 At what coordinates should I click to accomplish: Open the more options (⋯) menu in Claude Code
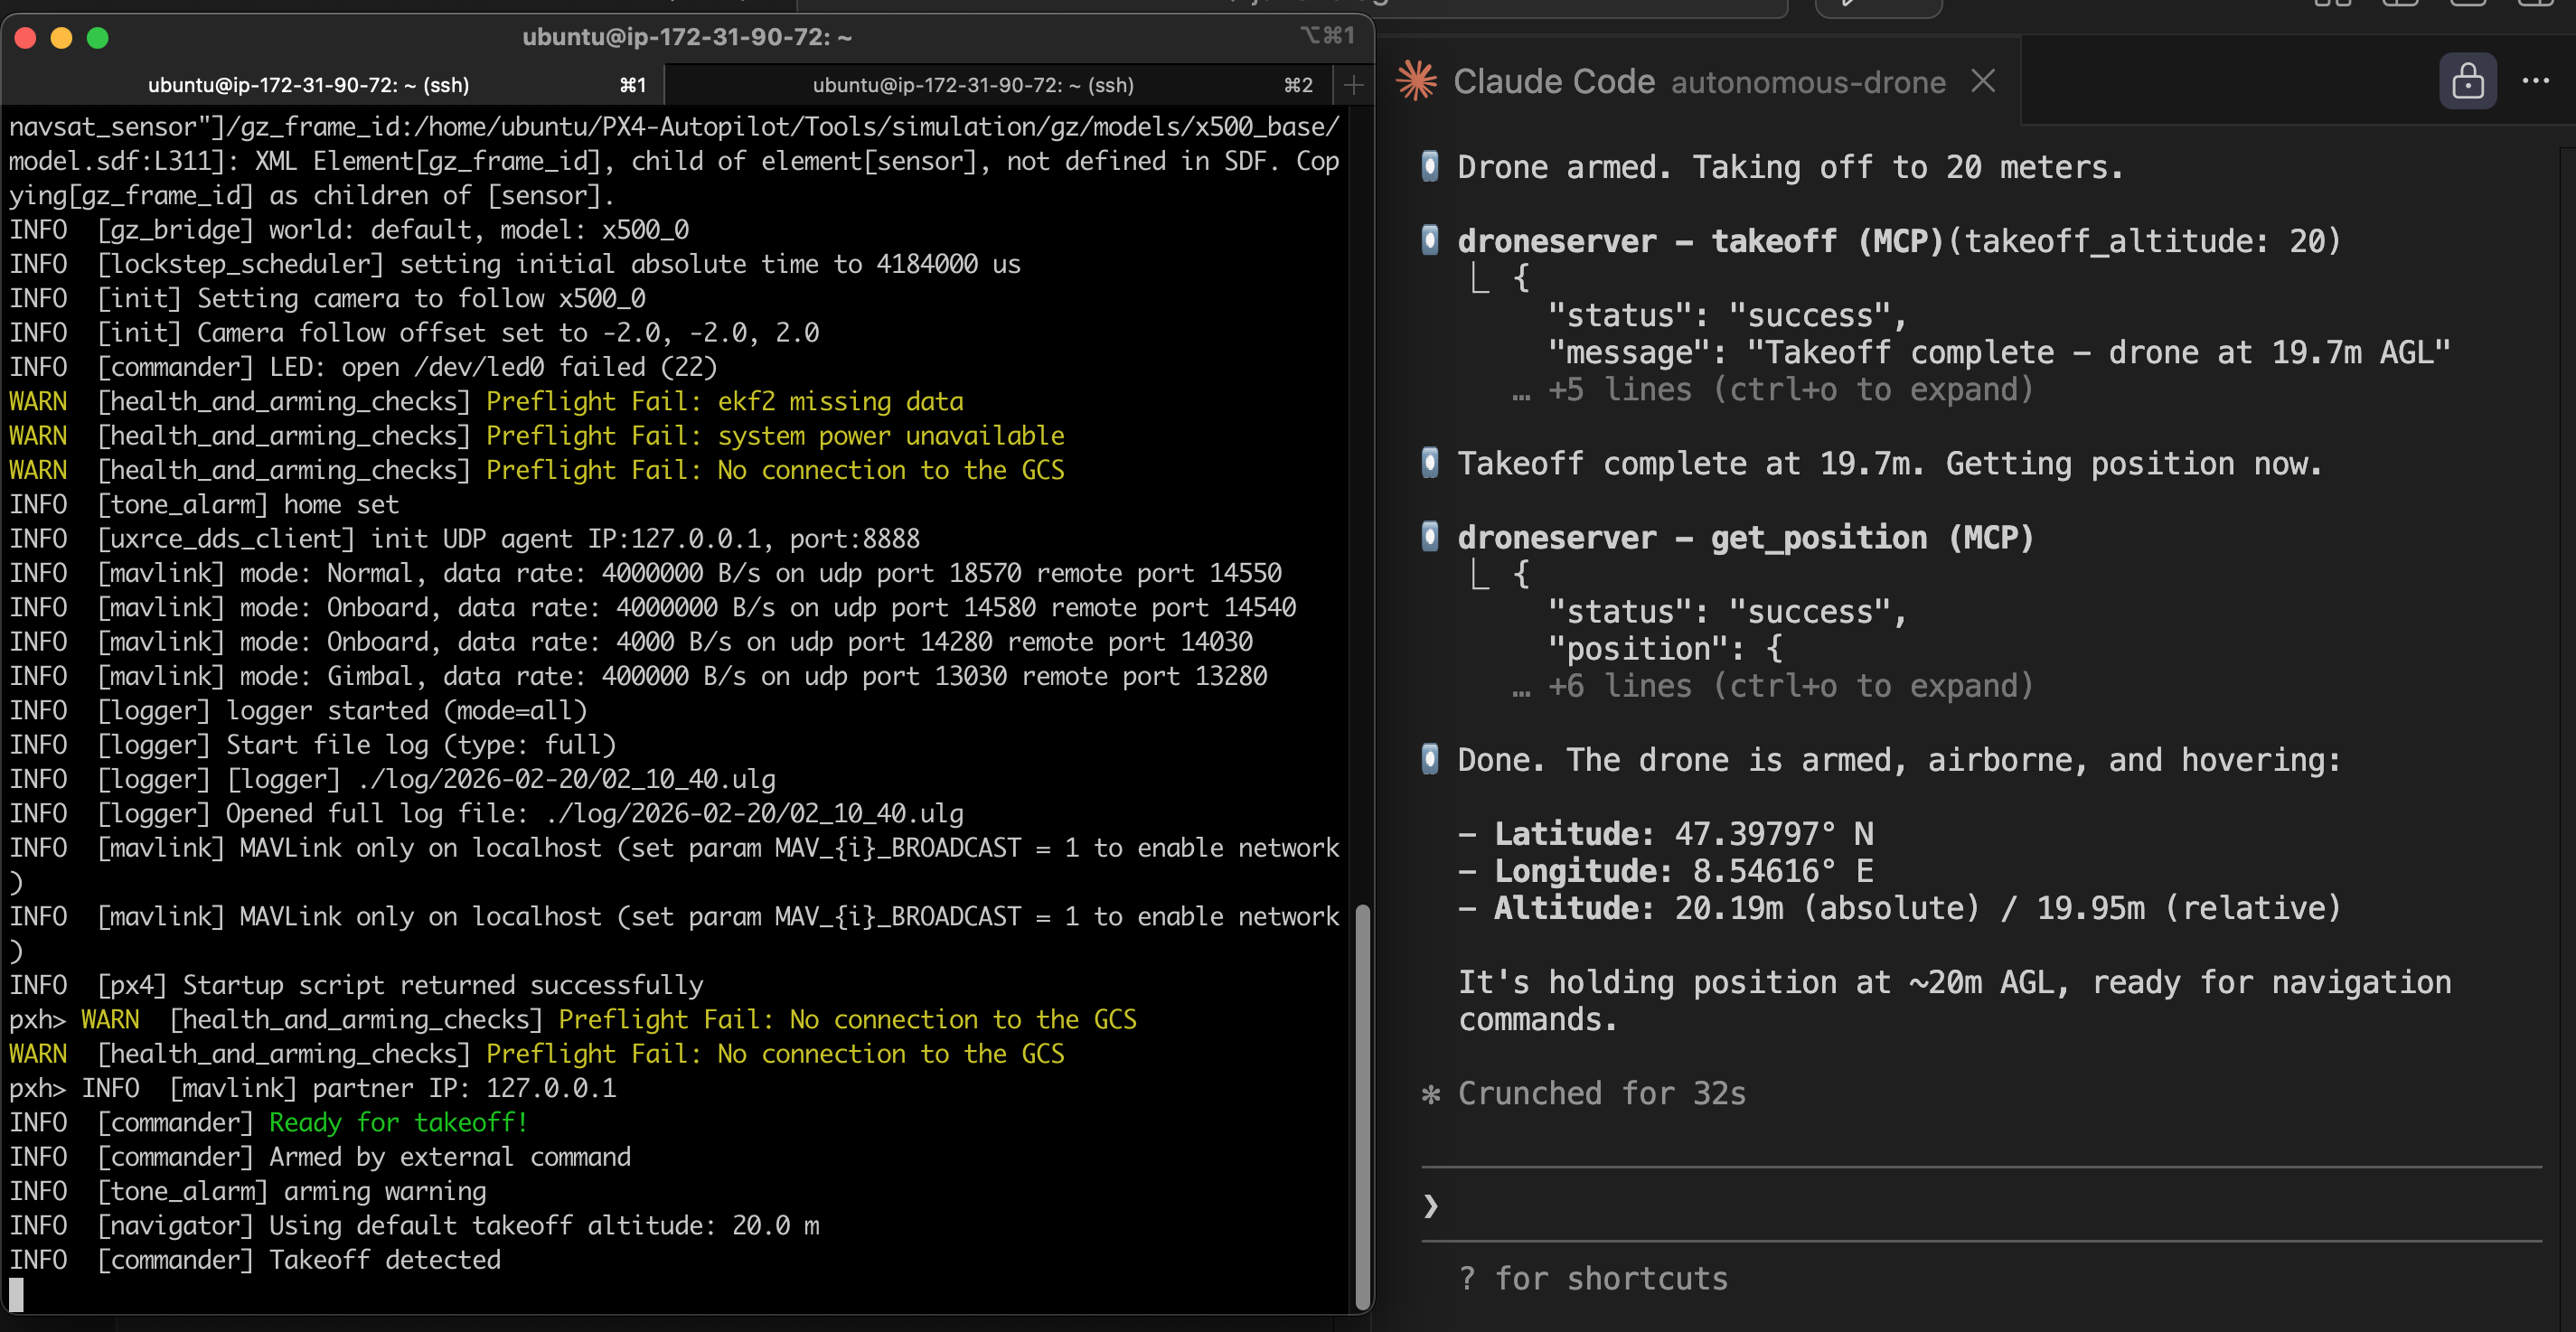click(2536, 80)
